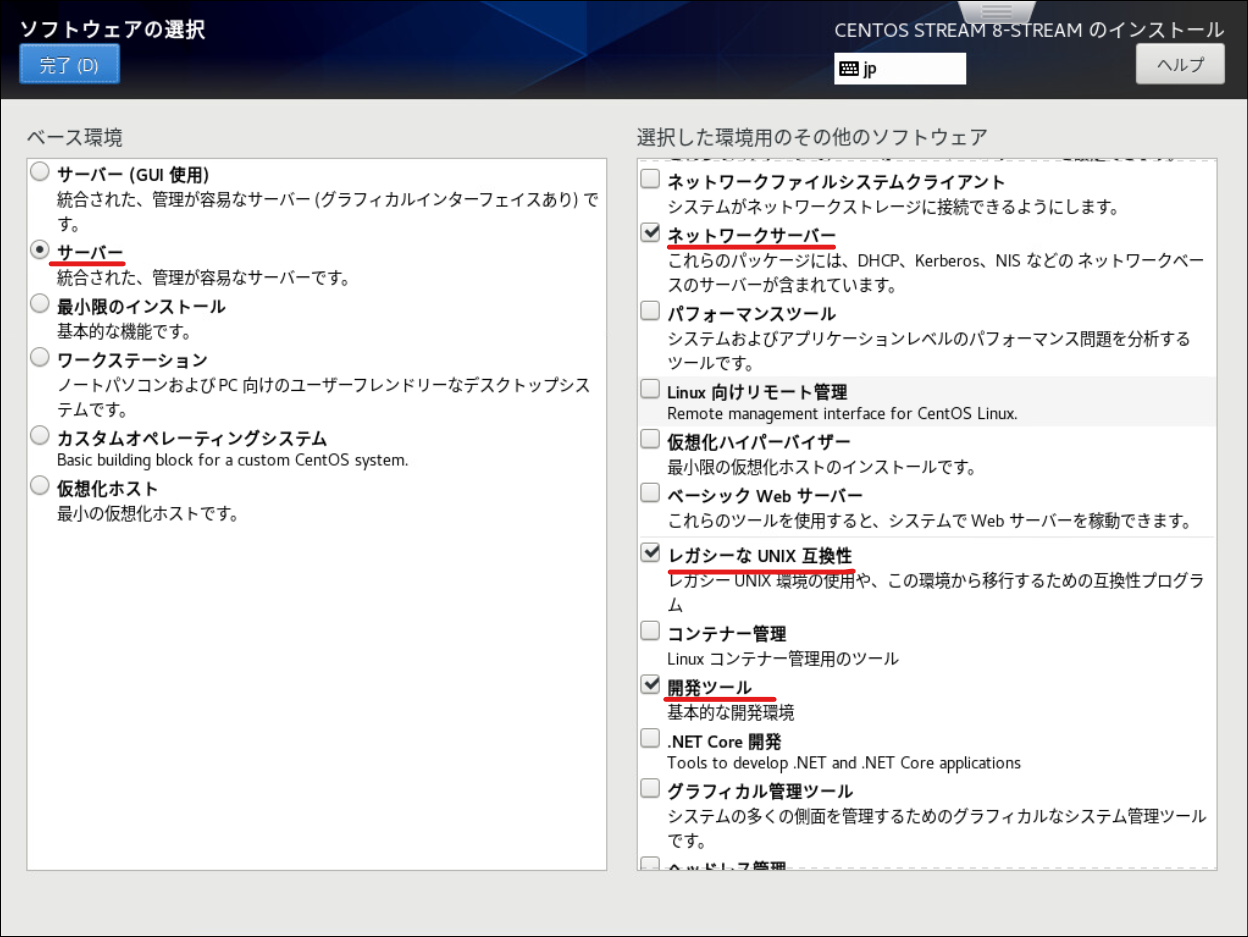Enable コンテナー管理 checkbox
The height and width of the screenshot is (937, 1248).
(x=650, y=632)
